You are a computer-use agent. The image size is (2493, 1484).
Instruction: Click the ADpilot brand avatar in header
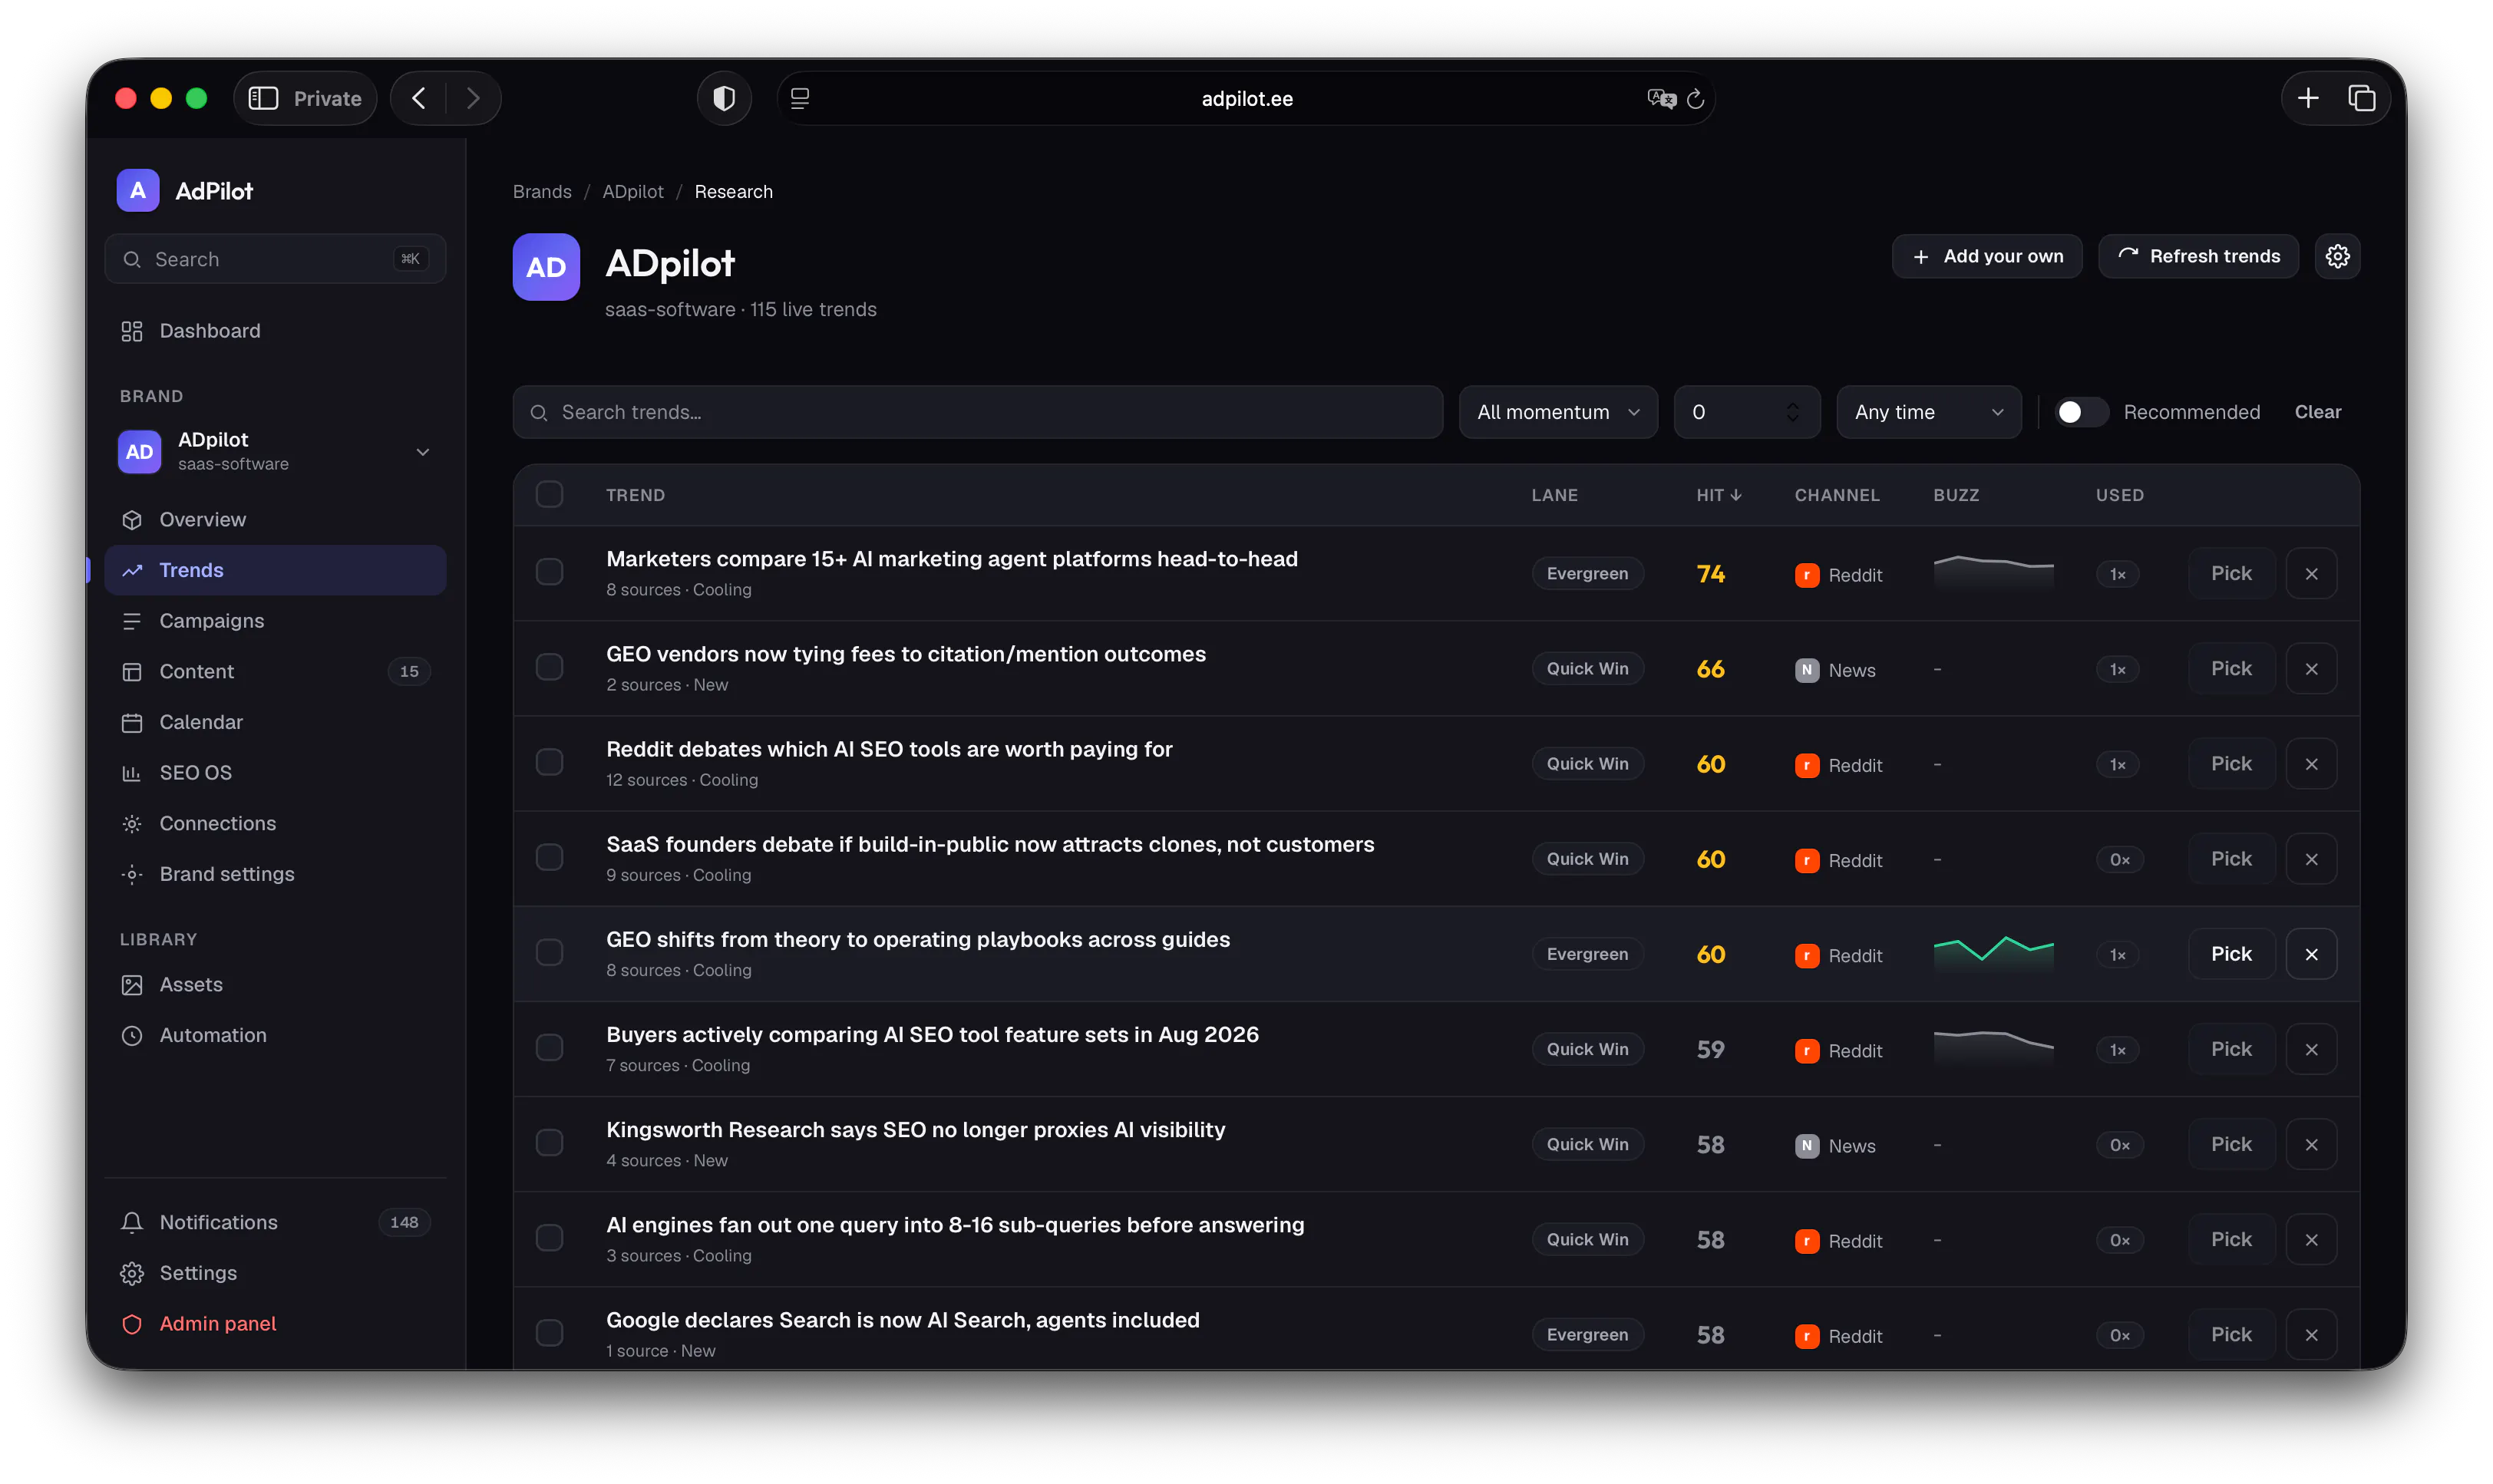click(x=546, y=267)
